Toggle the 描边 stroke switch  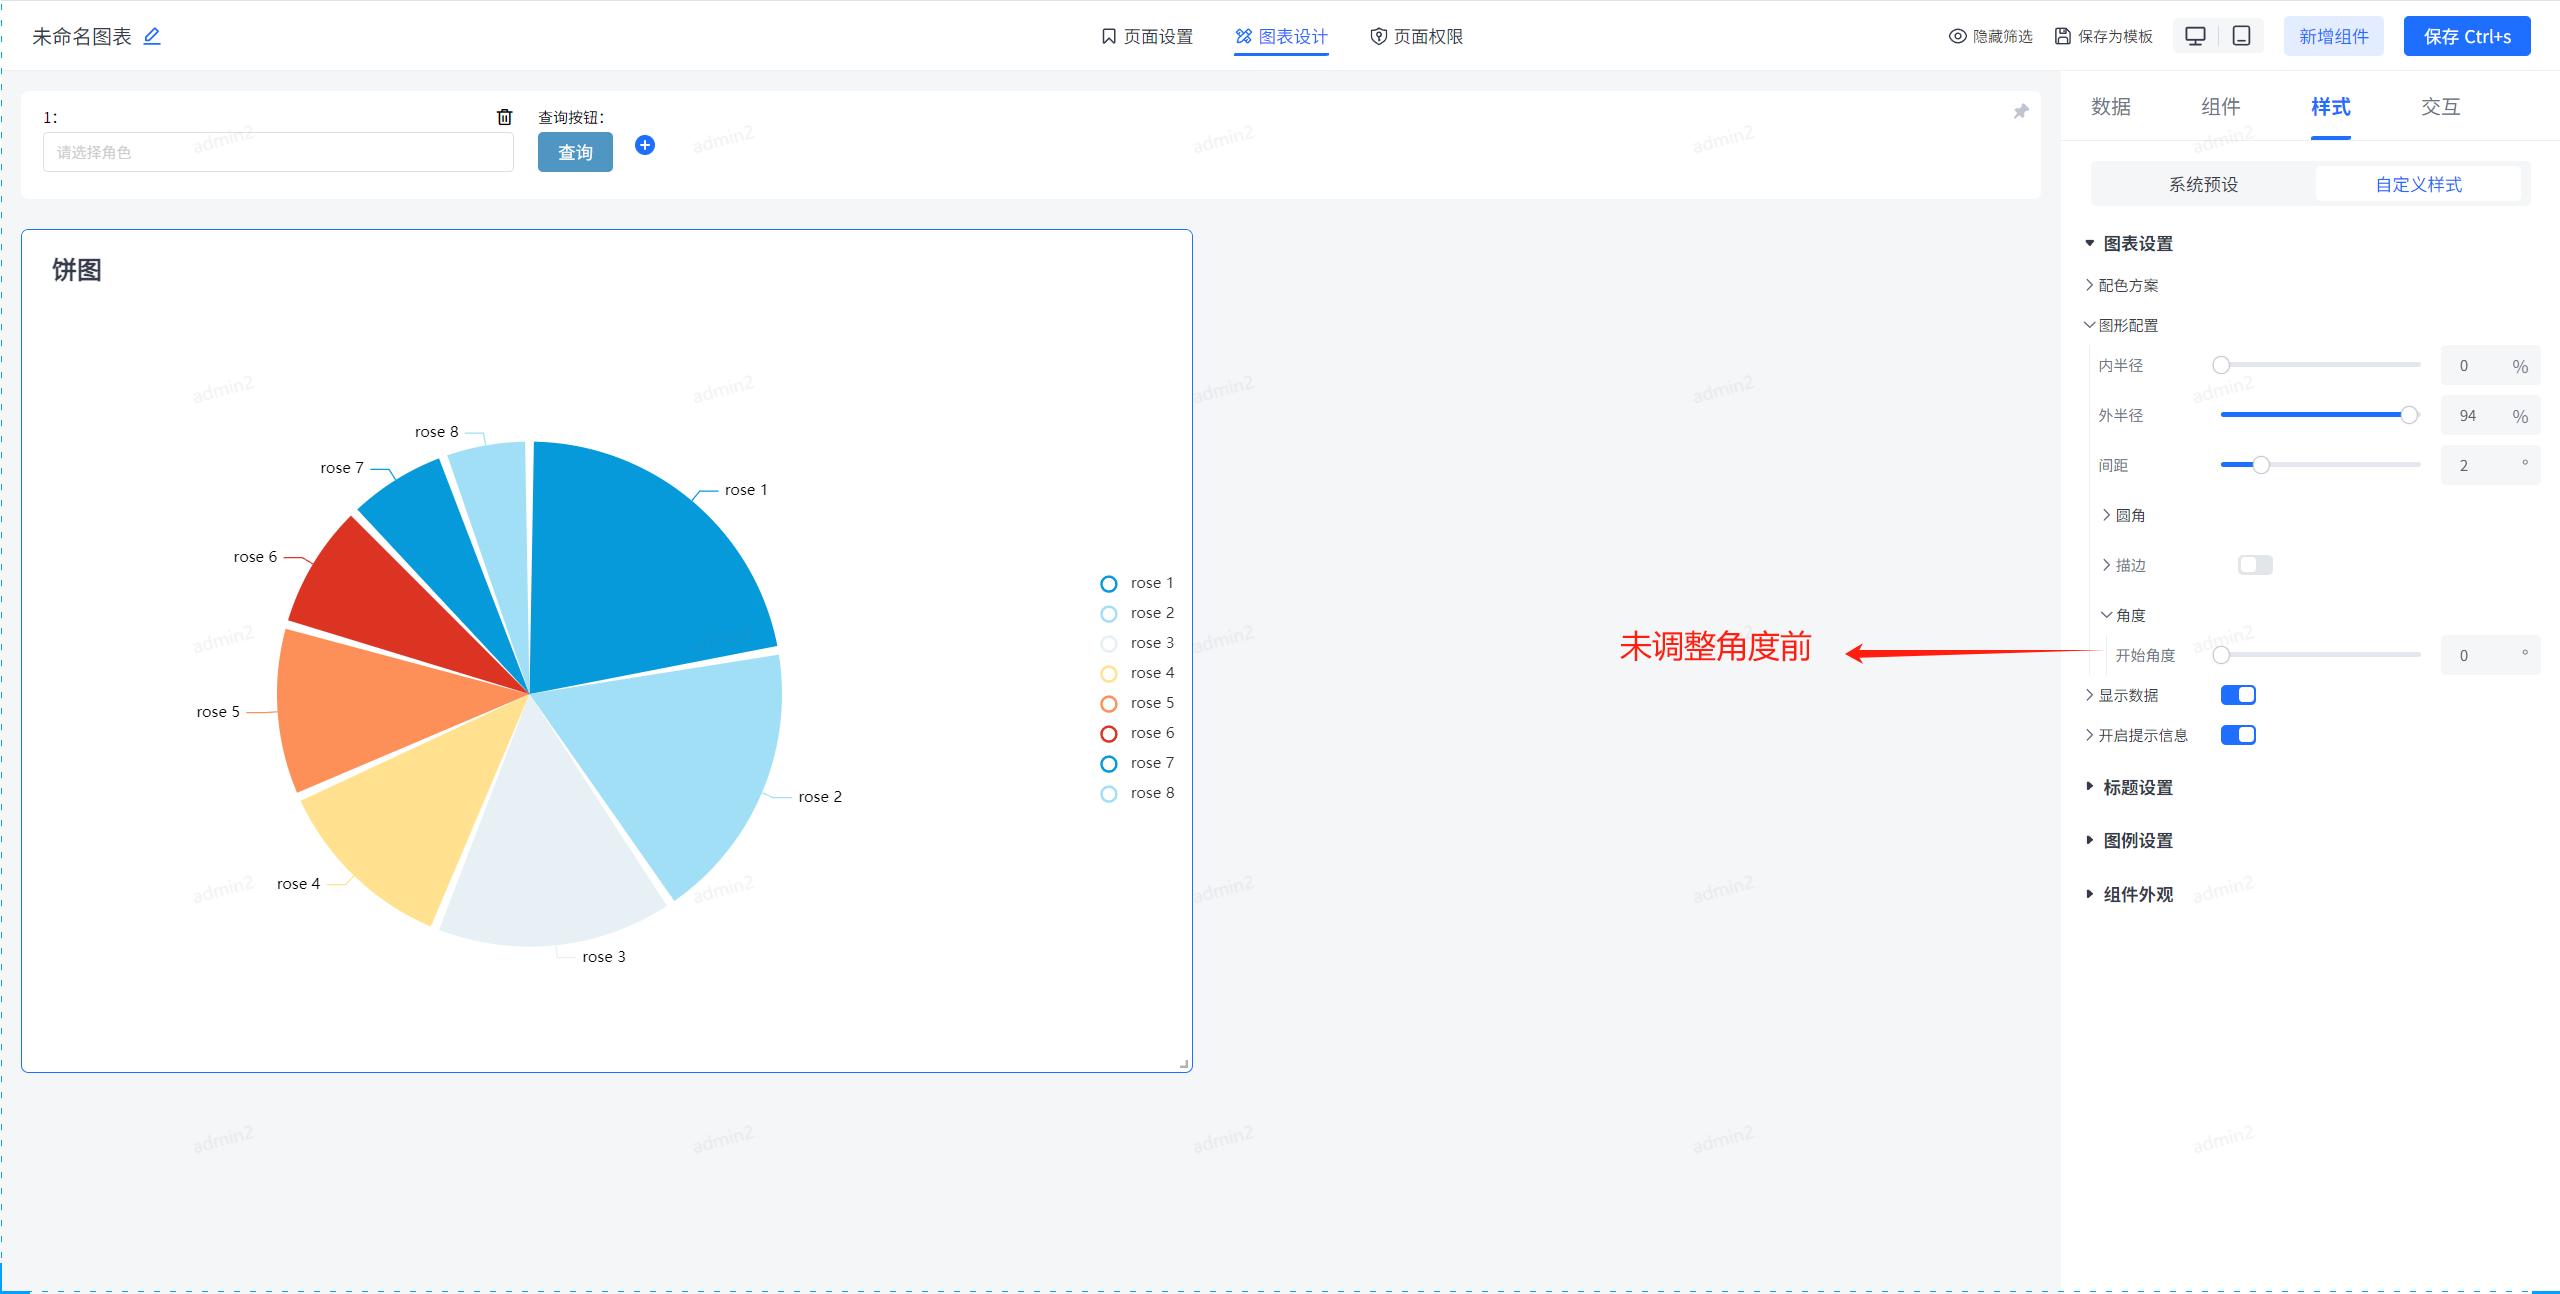(2255, 565)
